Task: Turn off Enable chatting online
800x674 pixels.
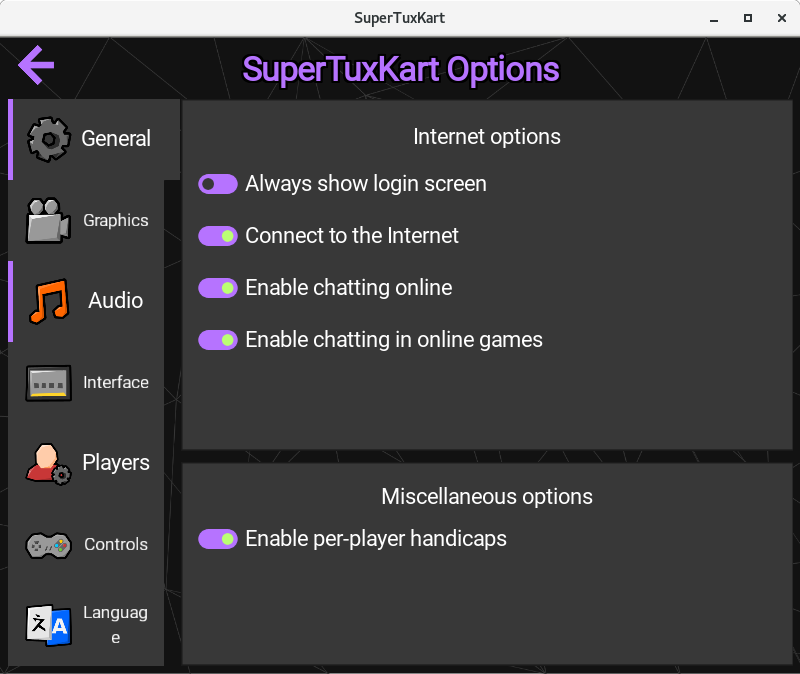Action: (217, 288)
